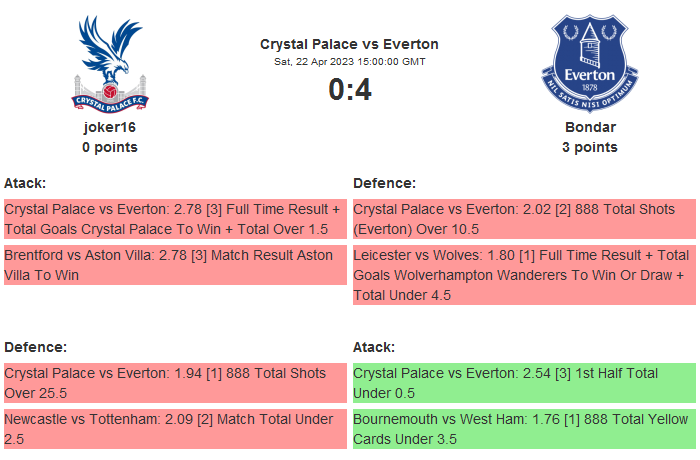Click the Everton club crest
Image resolution: width=700 pixels, height=460 pixels.
point(589,62)
